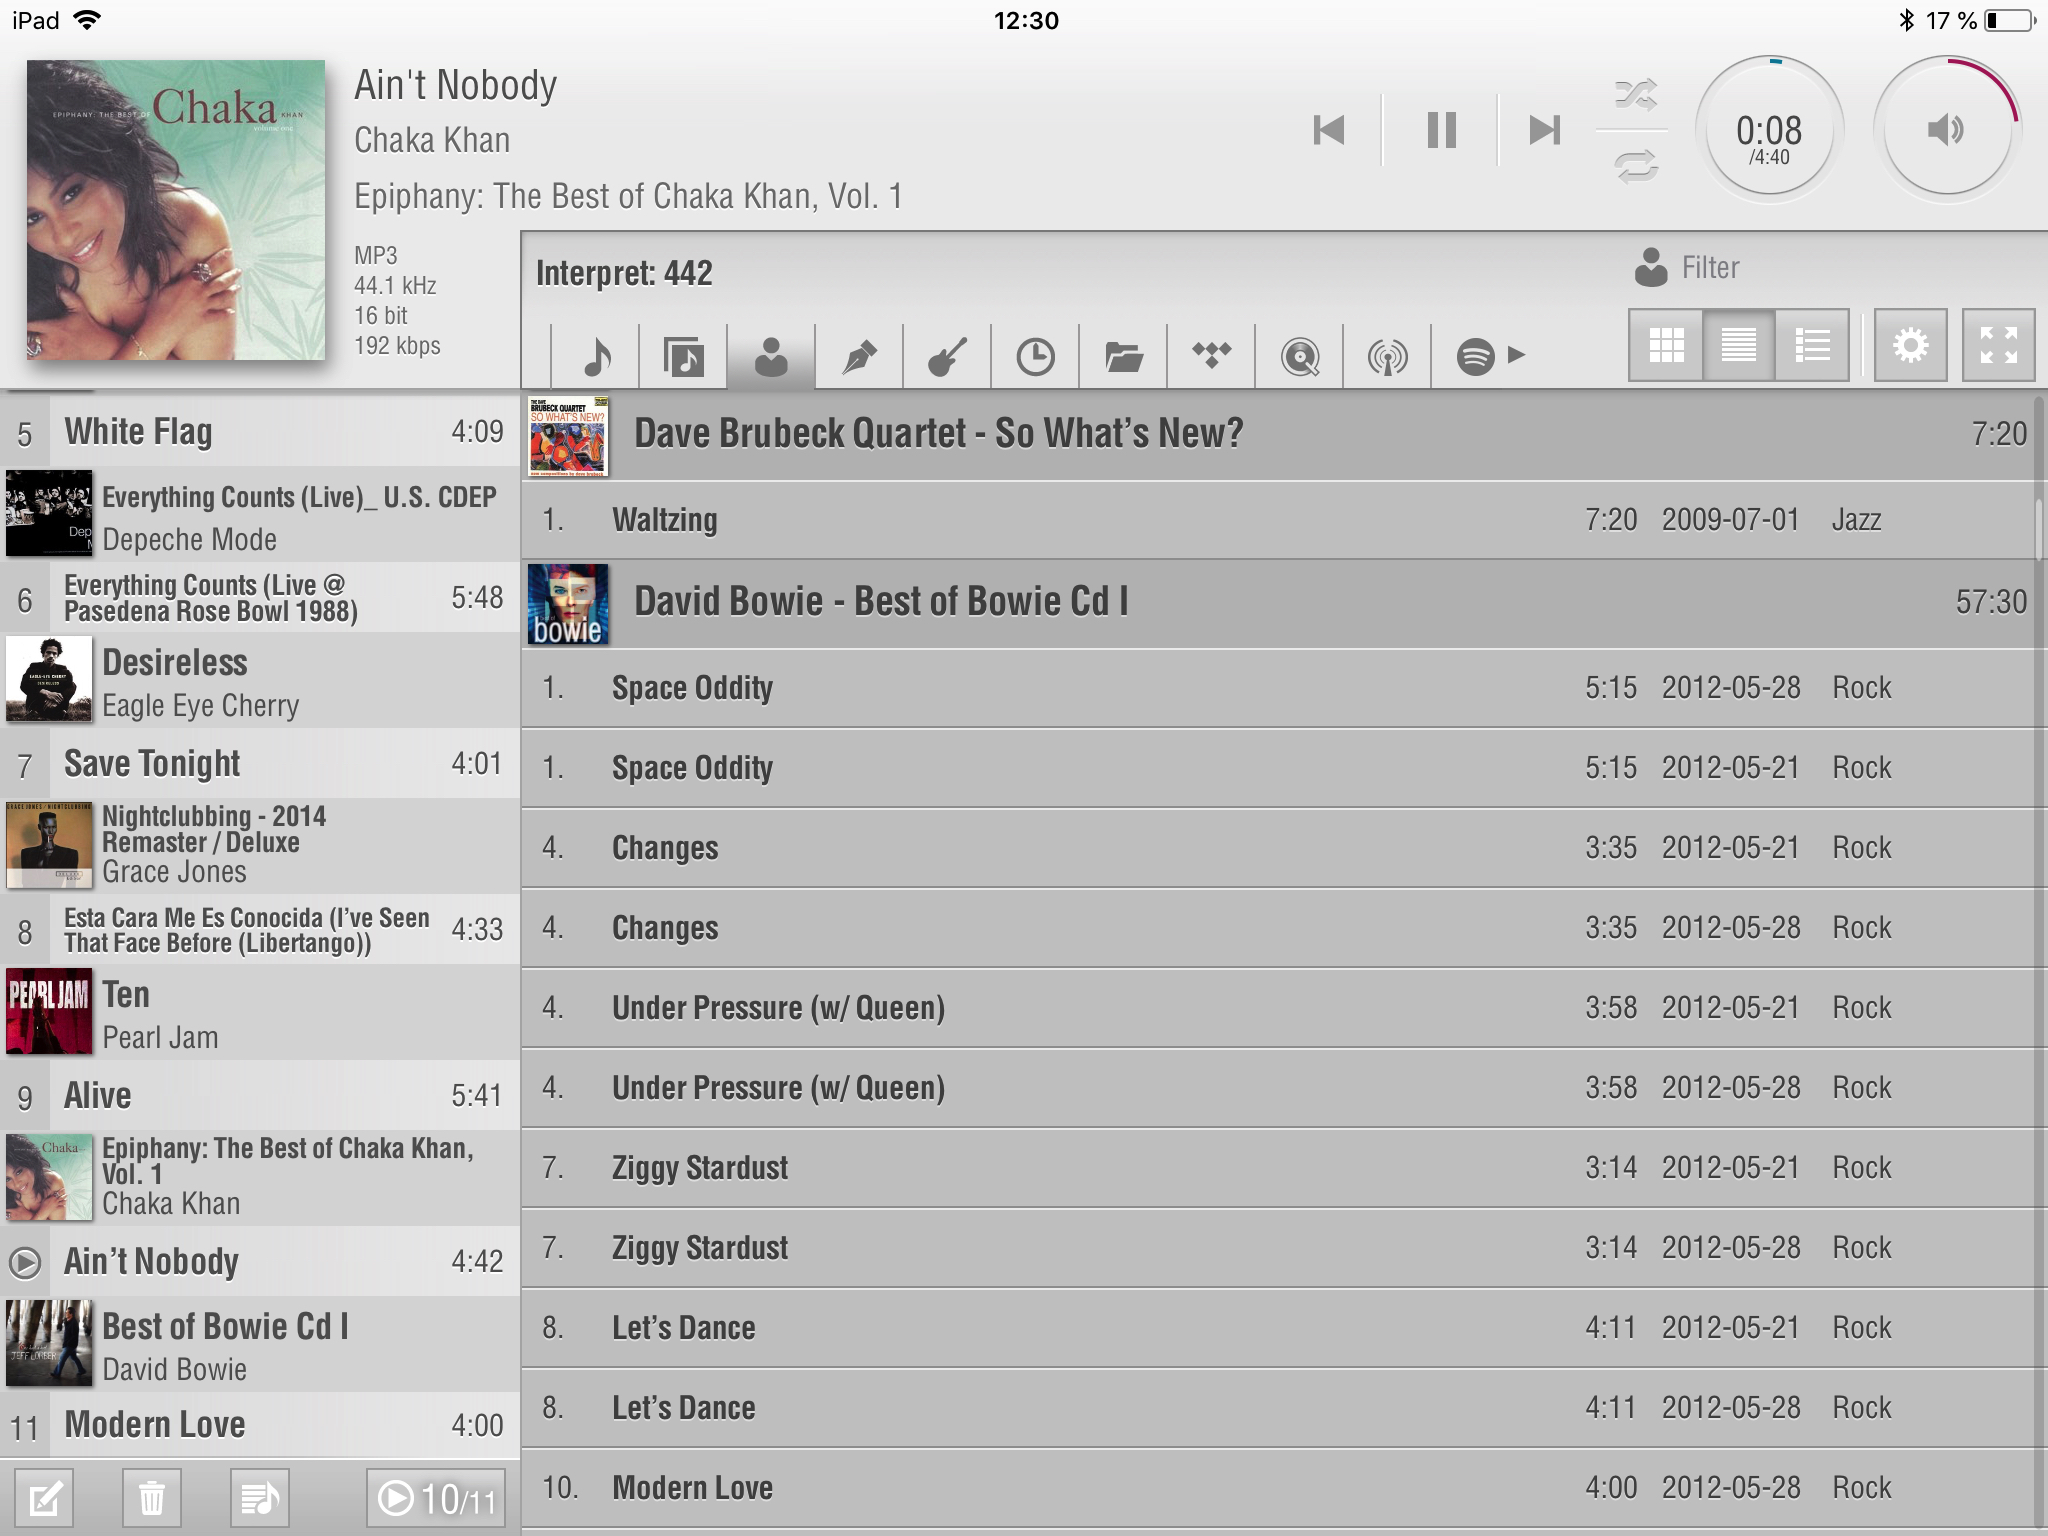Click the library list scrollbar
This screenshot has height=1536, width=2048.
tap(2040, 528)
